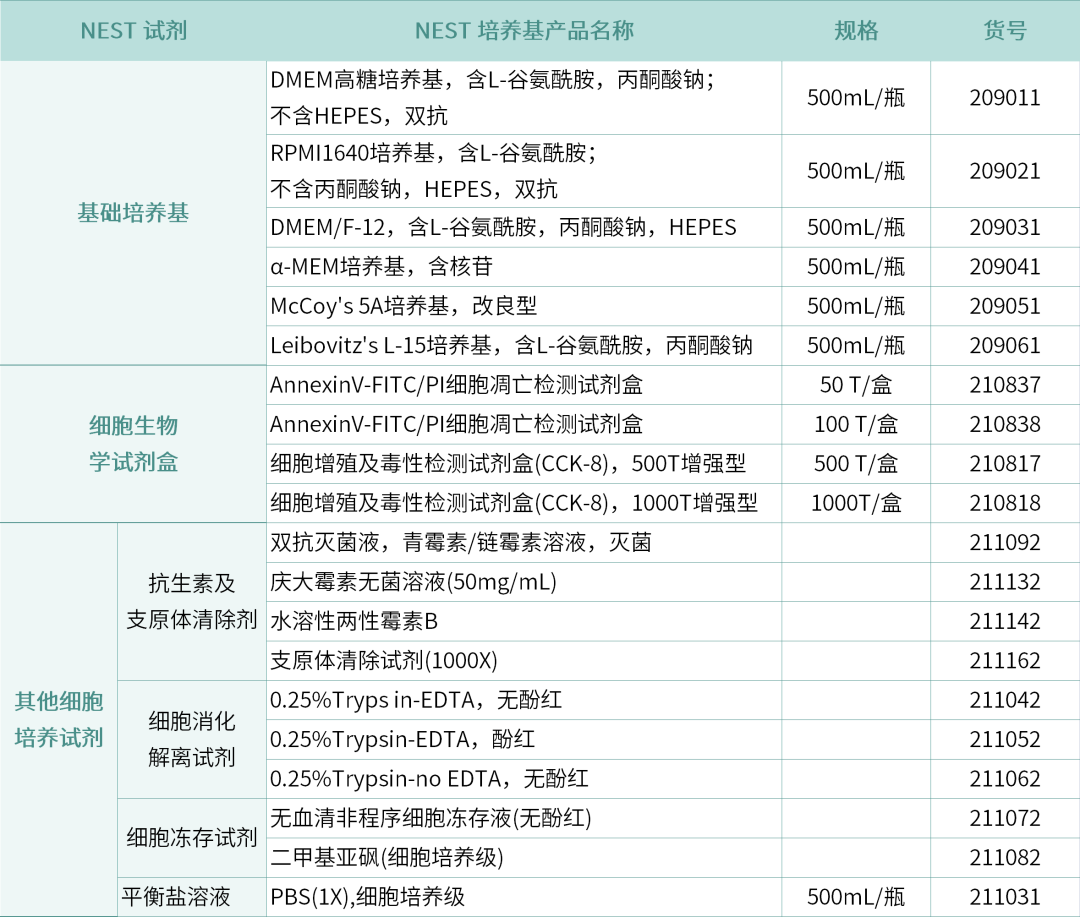Select the 其他细胞培养试剂 category cell
This screenshot has height=917, width=1080.
point(59,719)
